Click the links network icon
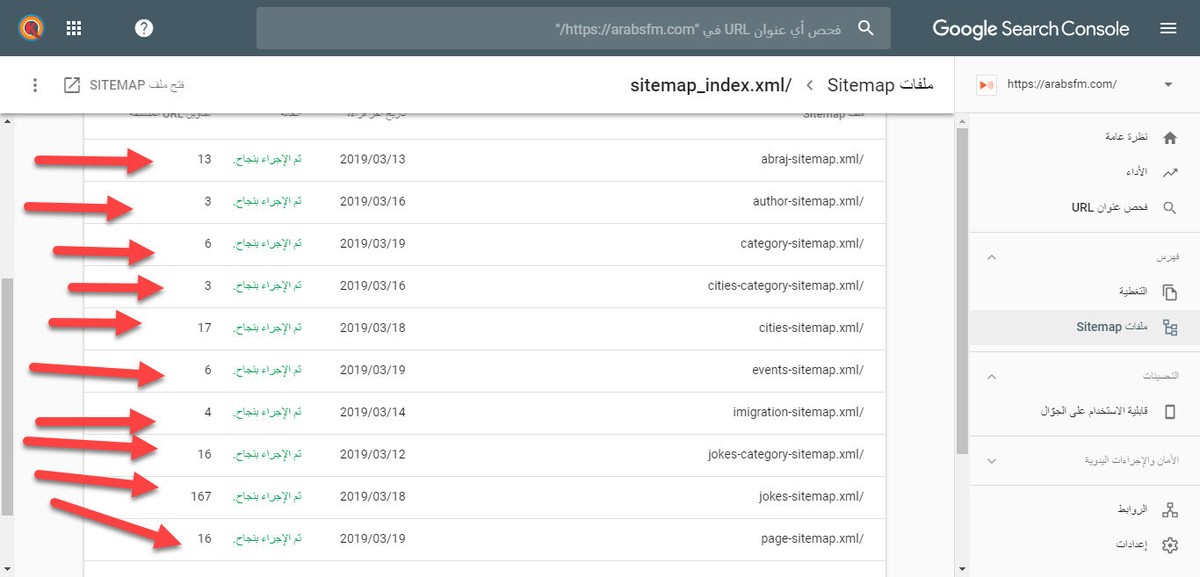The image size is (1200, 577). coord(1170,510)
